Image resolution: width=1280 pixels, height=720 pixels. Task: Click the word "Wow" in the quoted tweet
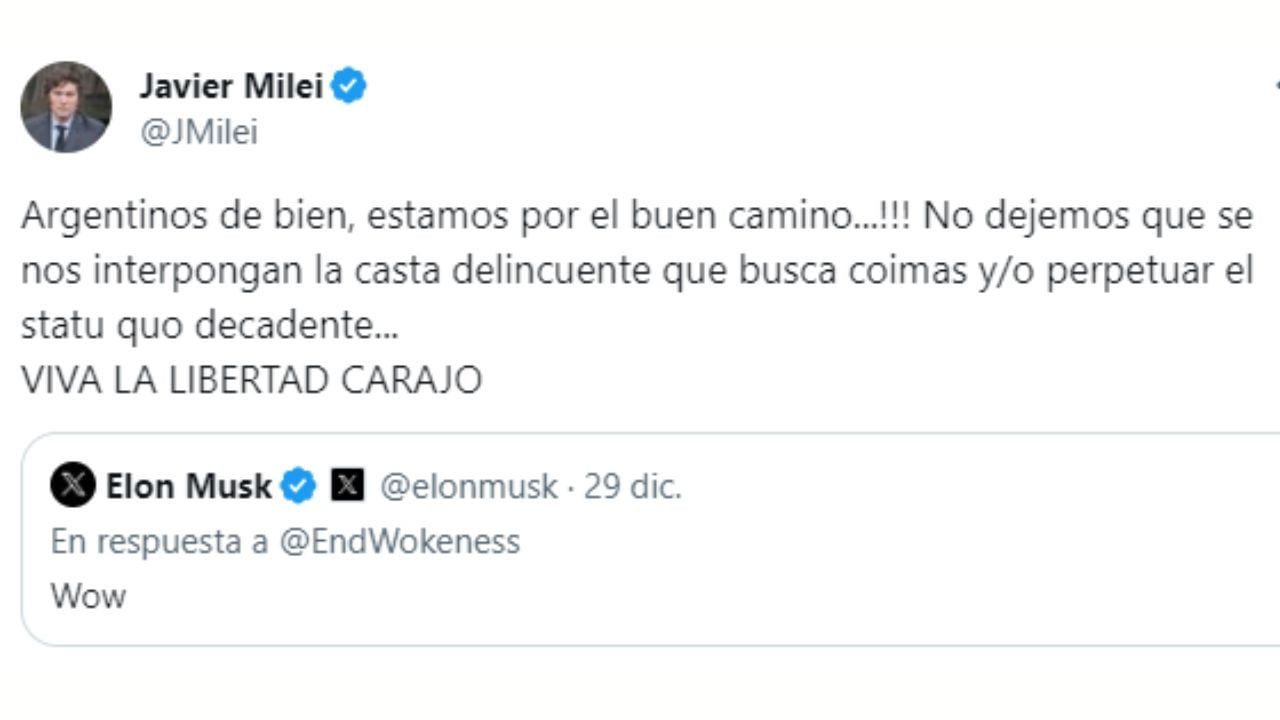pos(88,596)
